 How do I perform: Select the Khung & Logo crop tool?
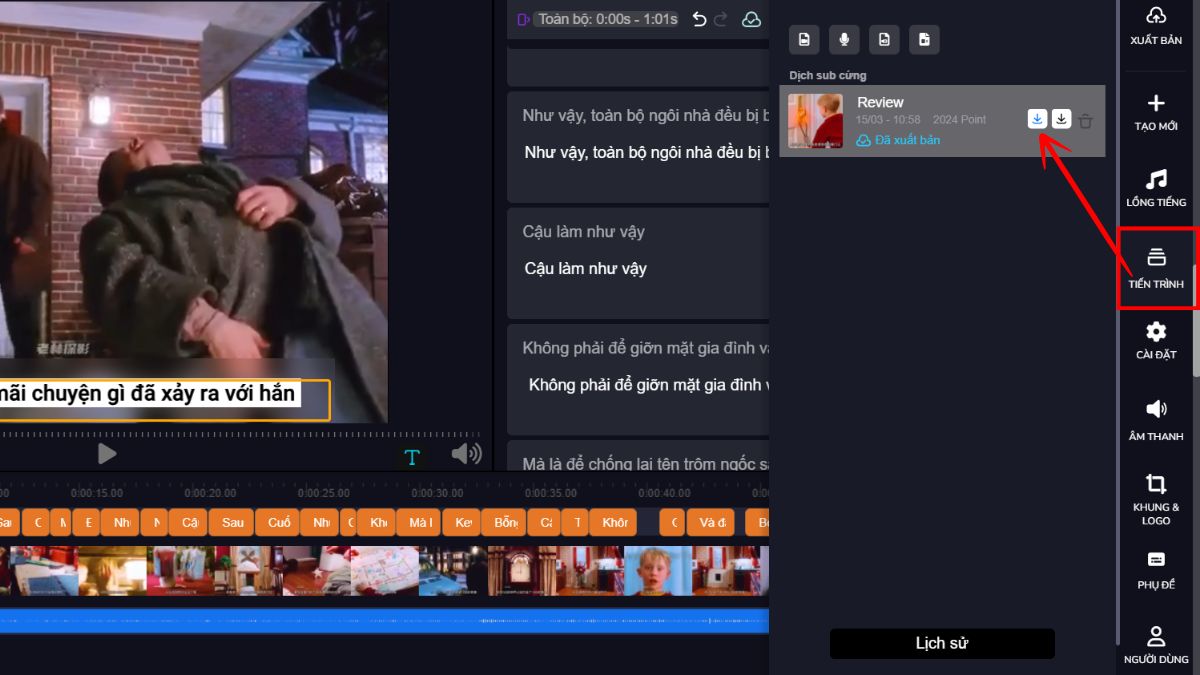click(1156, 498)
